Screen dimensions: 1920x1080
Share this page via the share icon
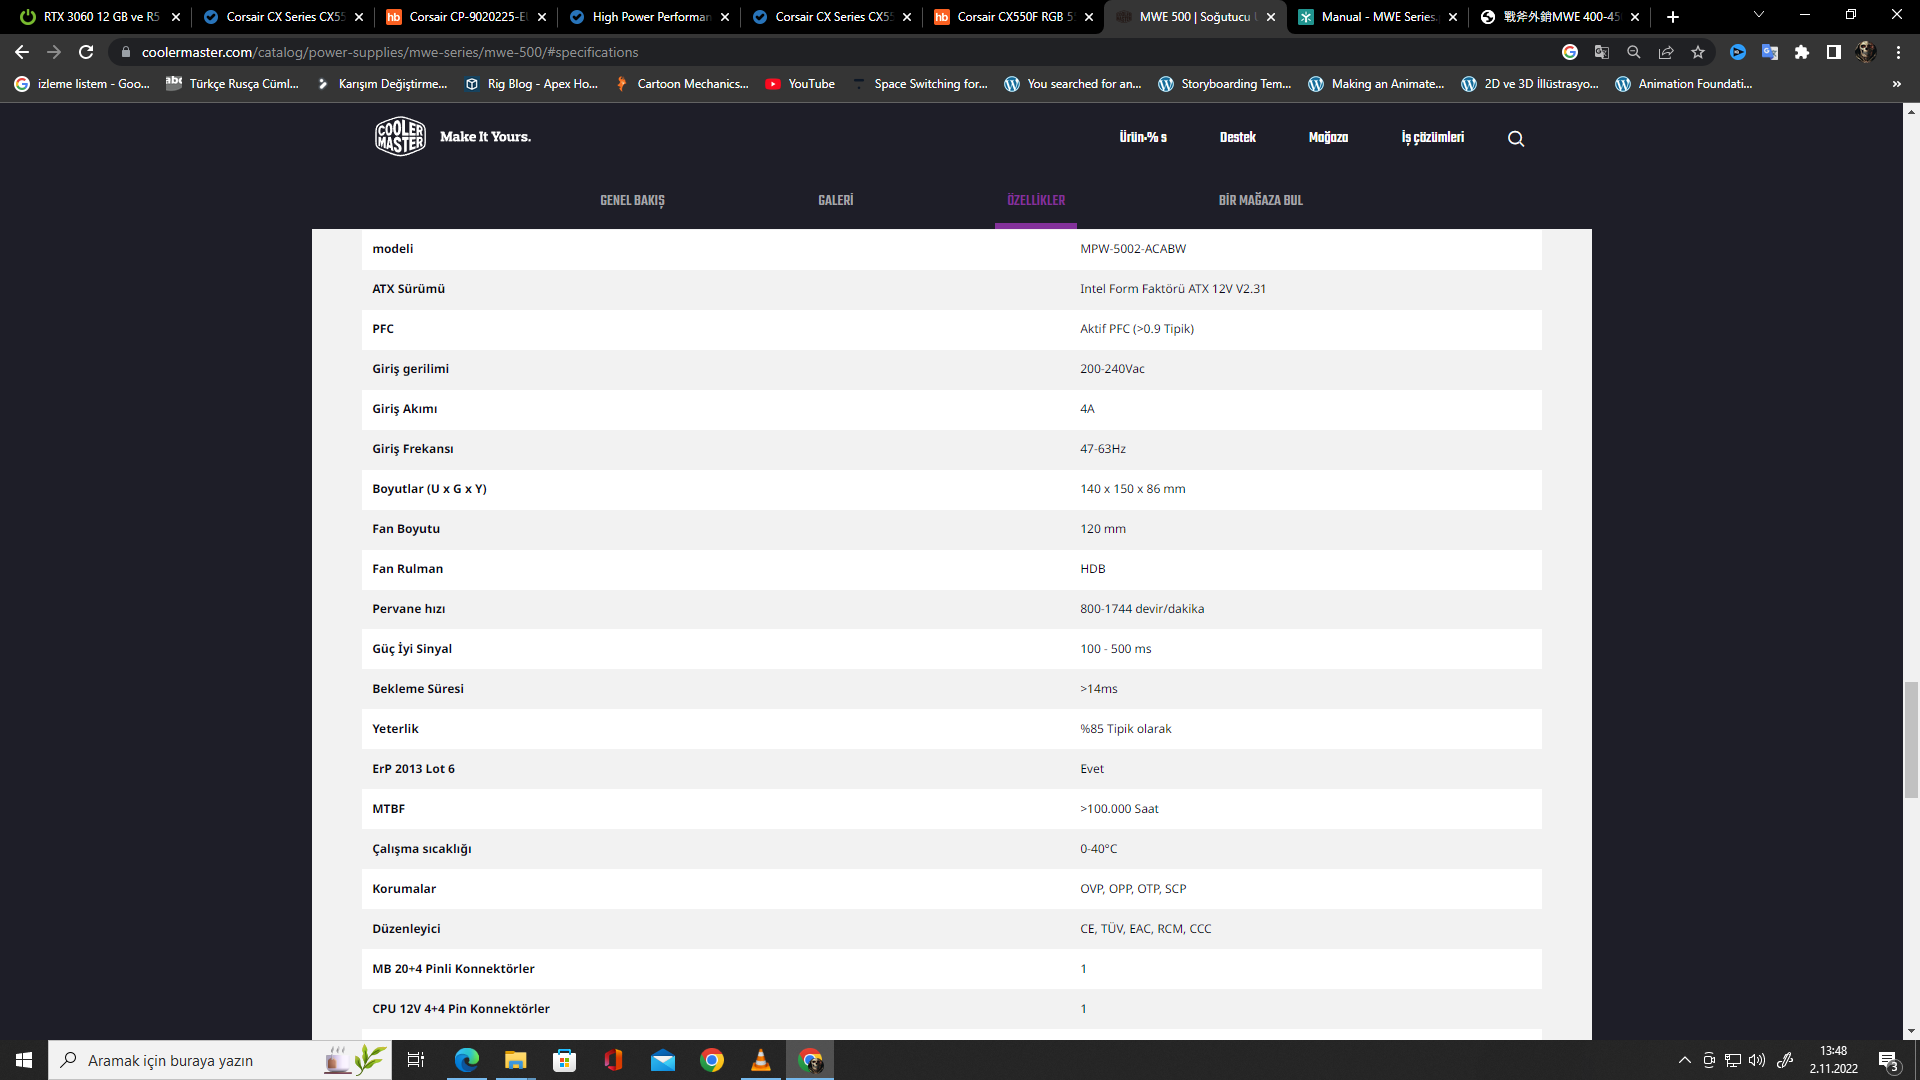[1666, 52]
